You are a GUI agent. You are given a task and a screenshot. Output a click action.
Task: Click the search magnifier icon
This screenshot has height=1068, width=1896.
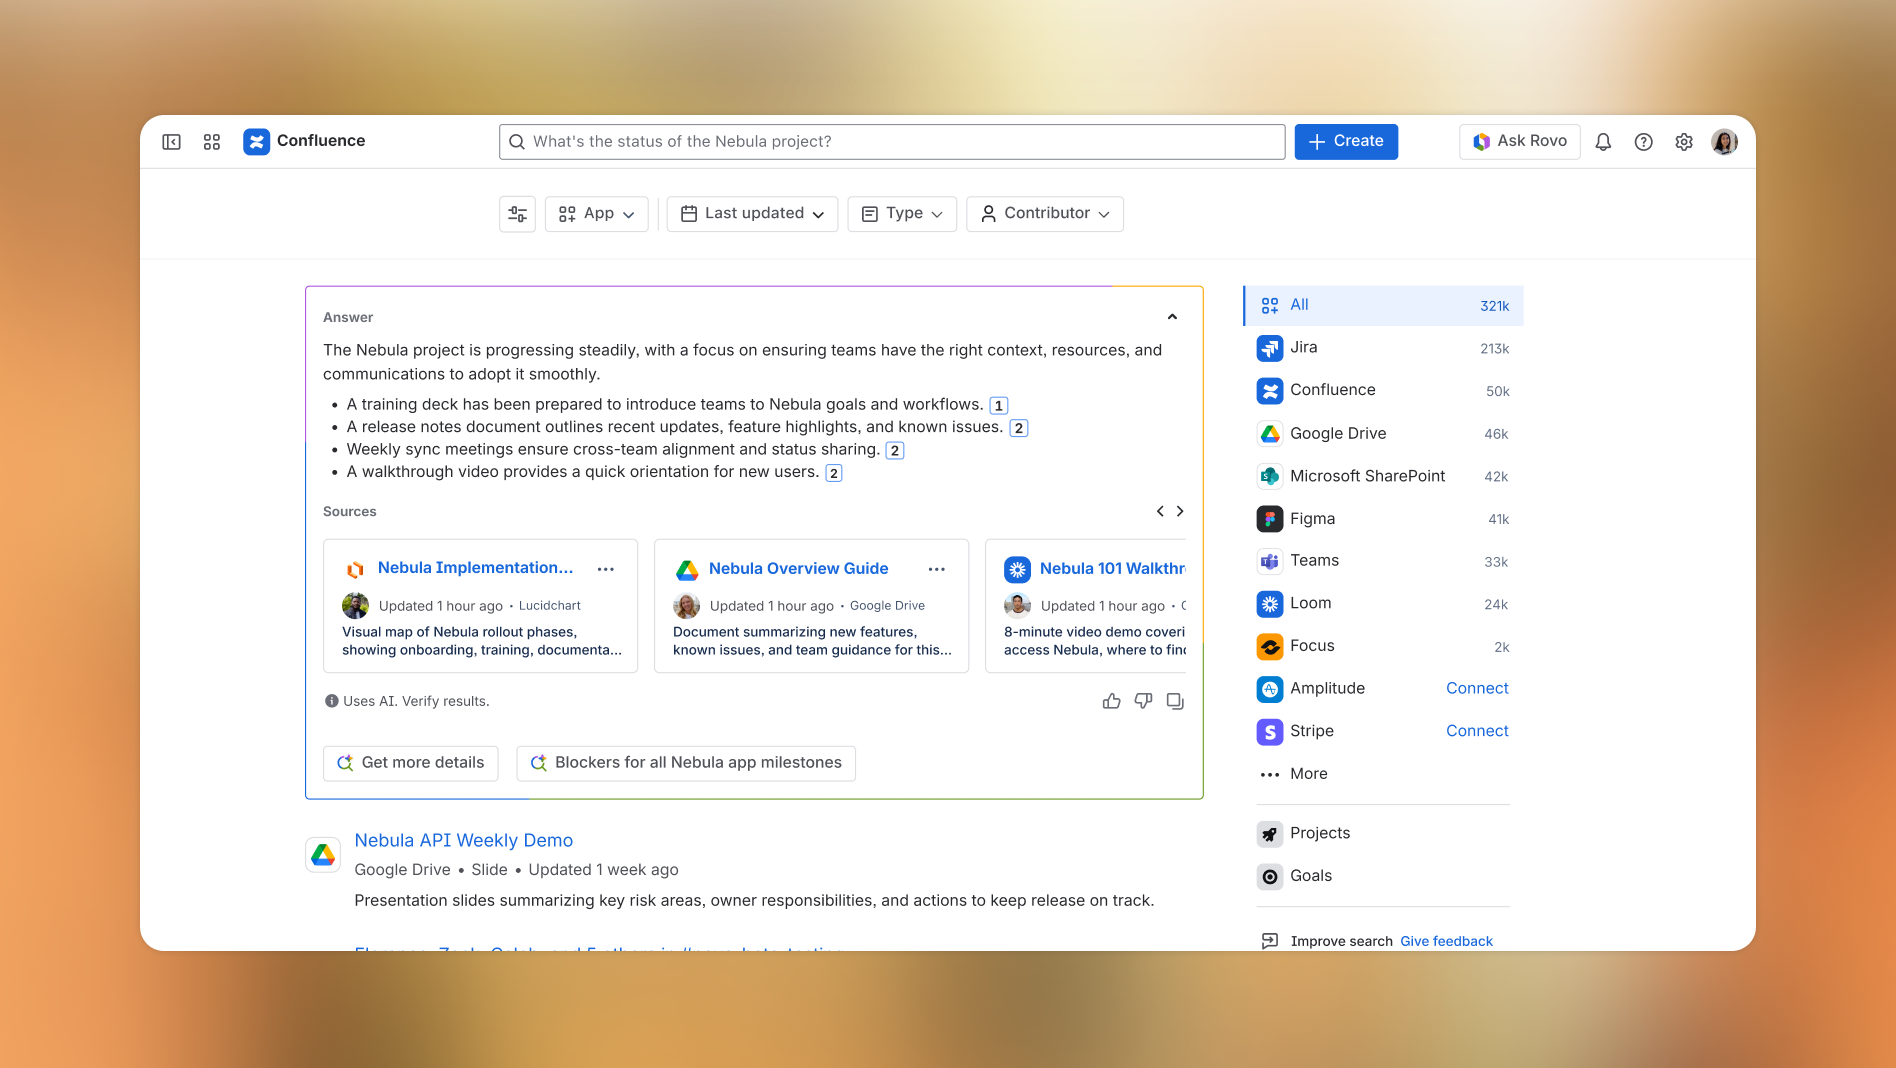[517, 142]
